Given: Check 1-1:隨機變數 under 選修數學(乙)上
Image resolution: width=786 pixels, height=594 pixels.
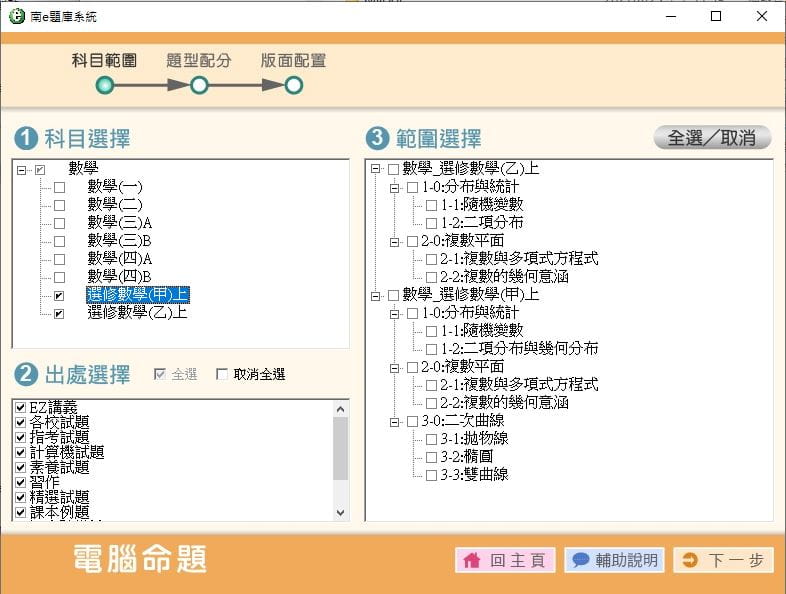Looking at the screenshot, I should click(431, 205).
